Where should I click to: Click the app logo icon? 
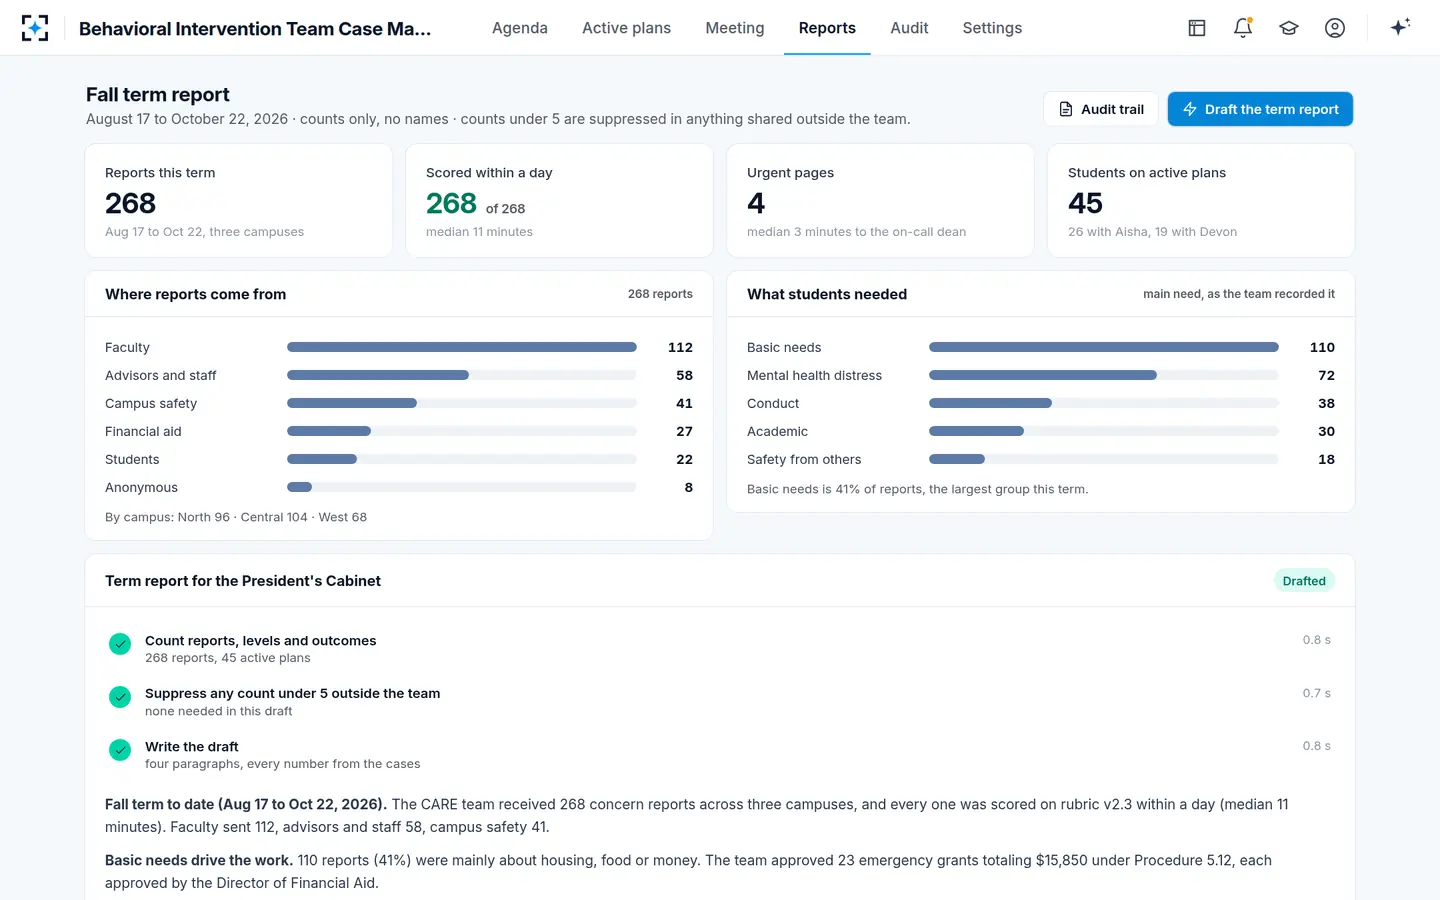pyautogui.click(x=35, y=28)
